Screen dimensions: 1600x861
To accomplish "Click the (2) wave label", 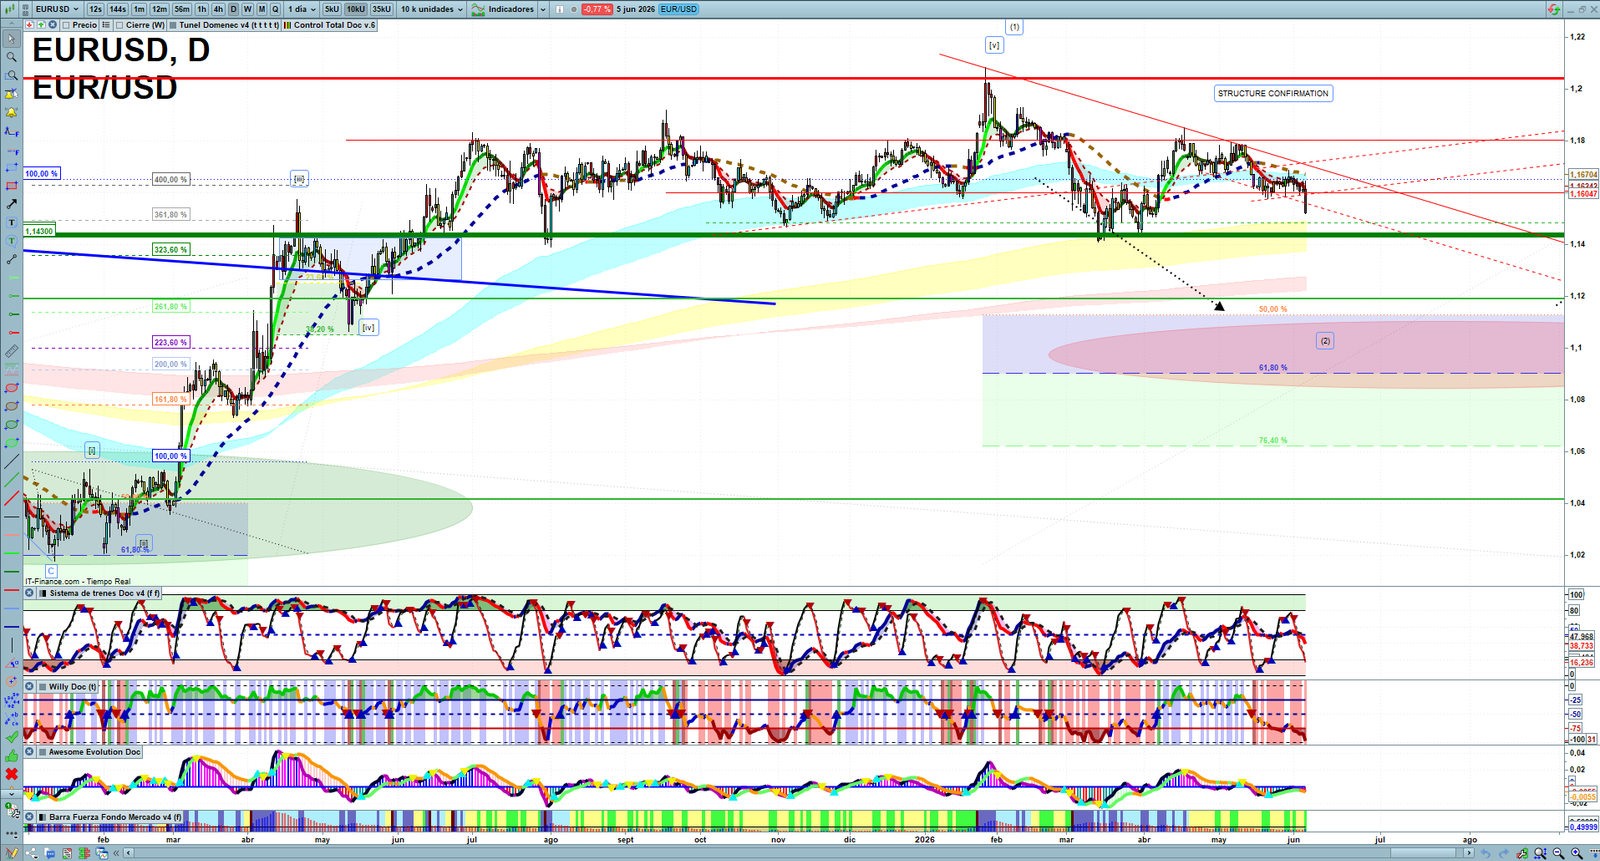I will pyautogui.click(x=1325, y=341).
